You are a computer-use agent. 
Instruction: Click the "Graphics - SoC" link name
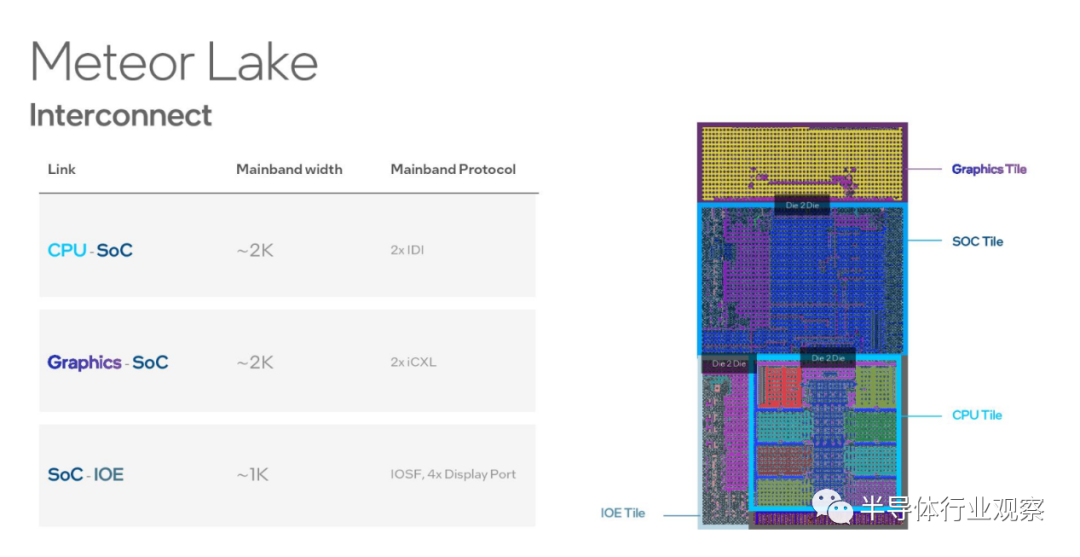click(107, 362)
